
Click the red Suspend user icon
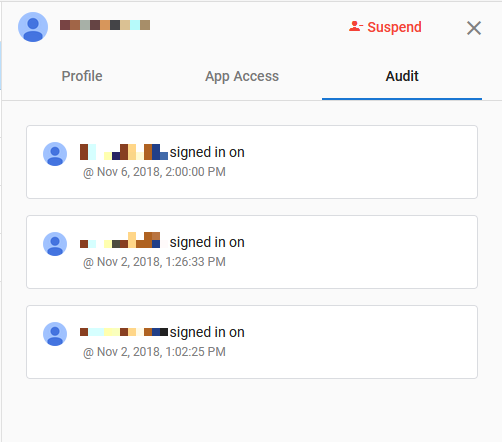pyautogui.click(x=356, y=26)
